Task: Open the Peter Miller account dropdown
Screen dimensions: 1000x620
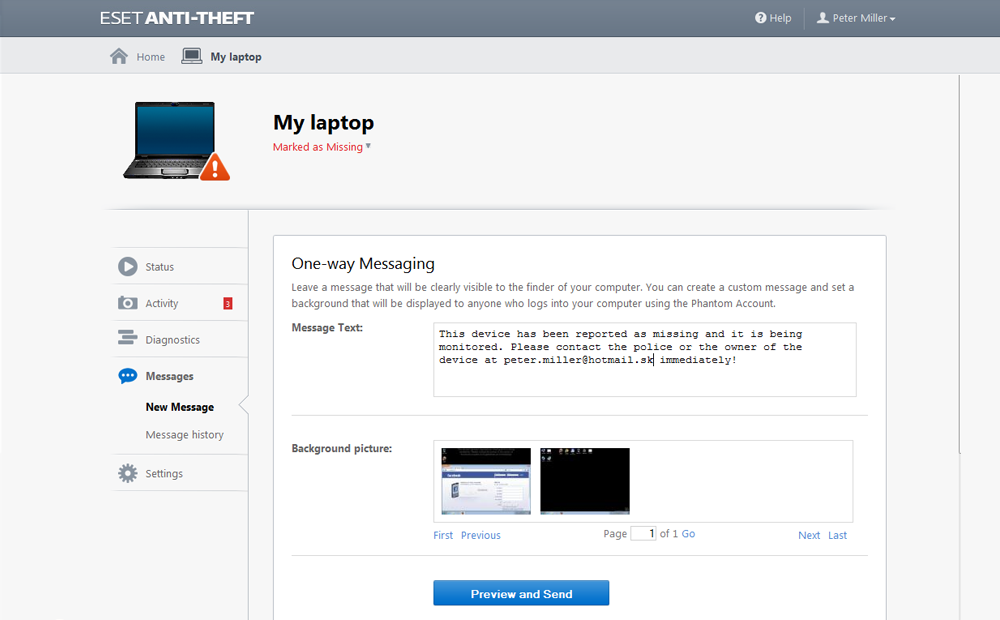Action: pyautogui.click(x=857, y=18)
